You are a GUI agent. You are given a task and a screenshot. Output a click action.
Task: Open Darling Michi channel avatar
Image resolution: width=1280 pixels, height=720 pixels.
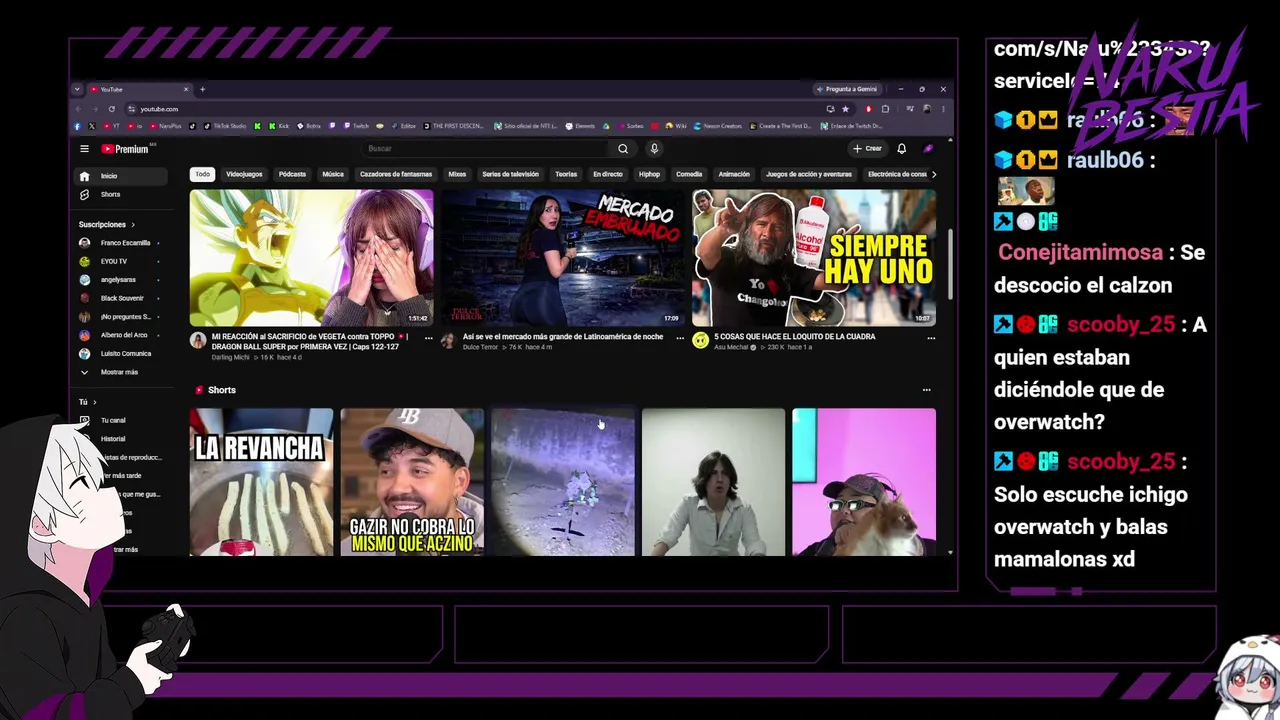pos(198,340)
